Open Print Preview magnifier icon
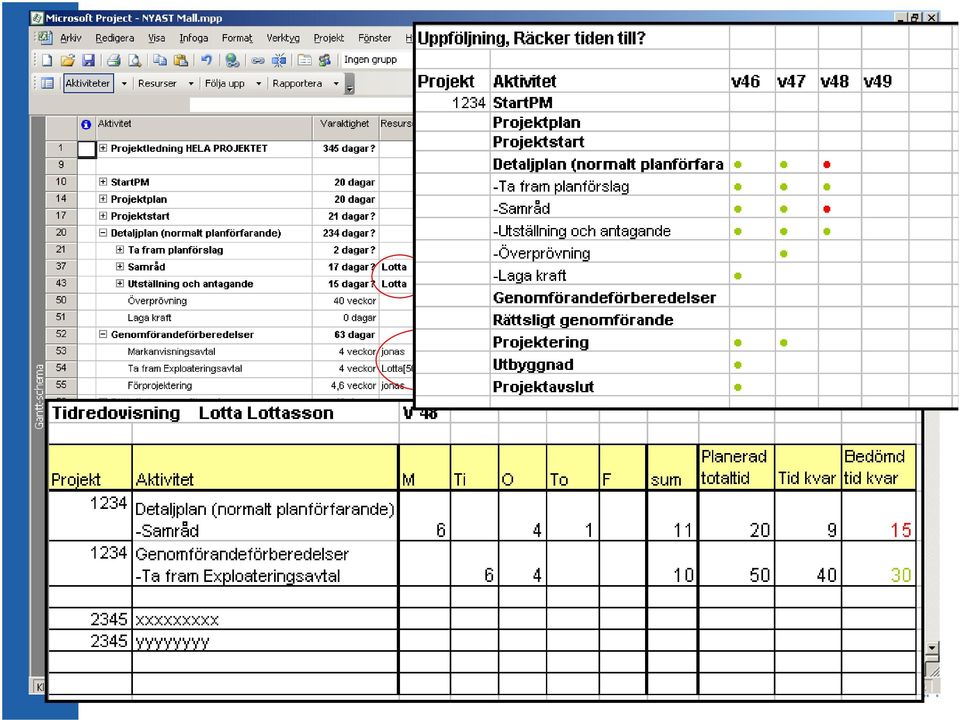This screenshot has width=959, height=720. (135, 60)
